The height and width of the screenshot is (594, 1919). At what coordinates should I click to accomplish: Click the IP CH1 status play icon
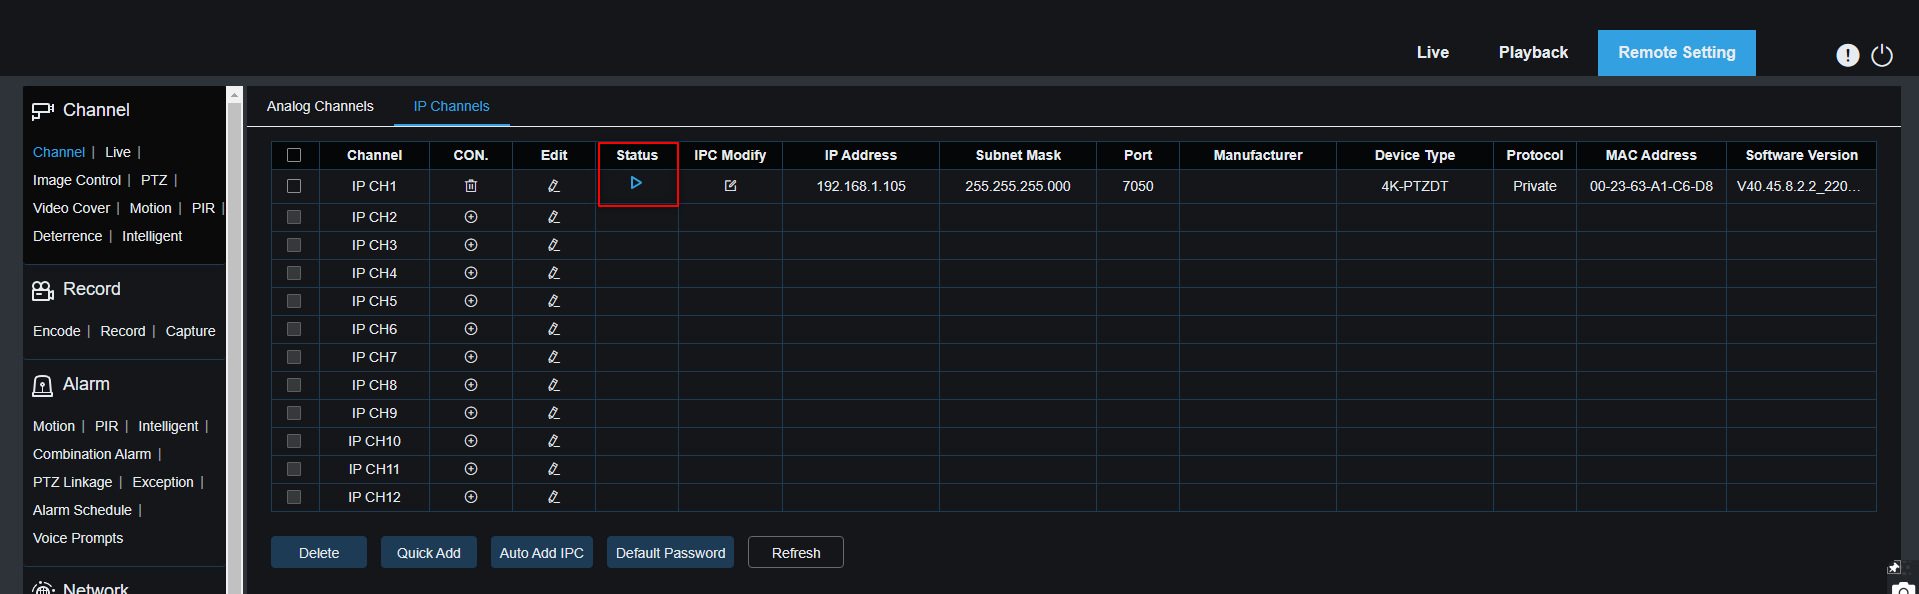pos(636,183)
